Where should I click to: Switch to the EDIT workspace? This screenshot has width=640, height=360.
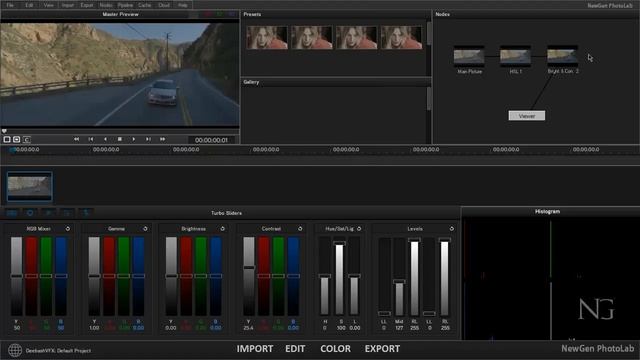click(295, 349)
